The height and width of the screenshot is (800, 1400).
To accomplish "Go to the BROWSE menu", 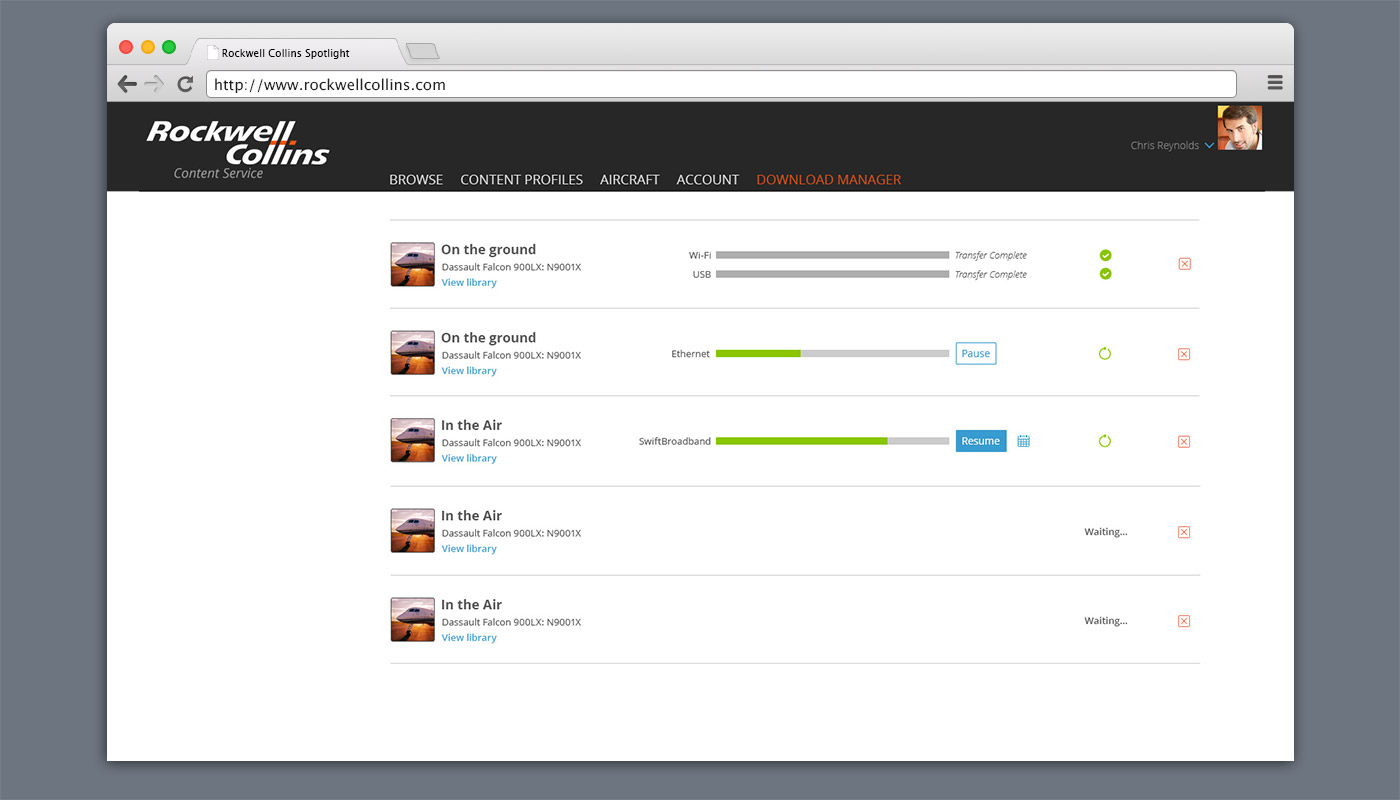I will point(416,180).
